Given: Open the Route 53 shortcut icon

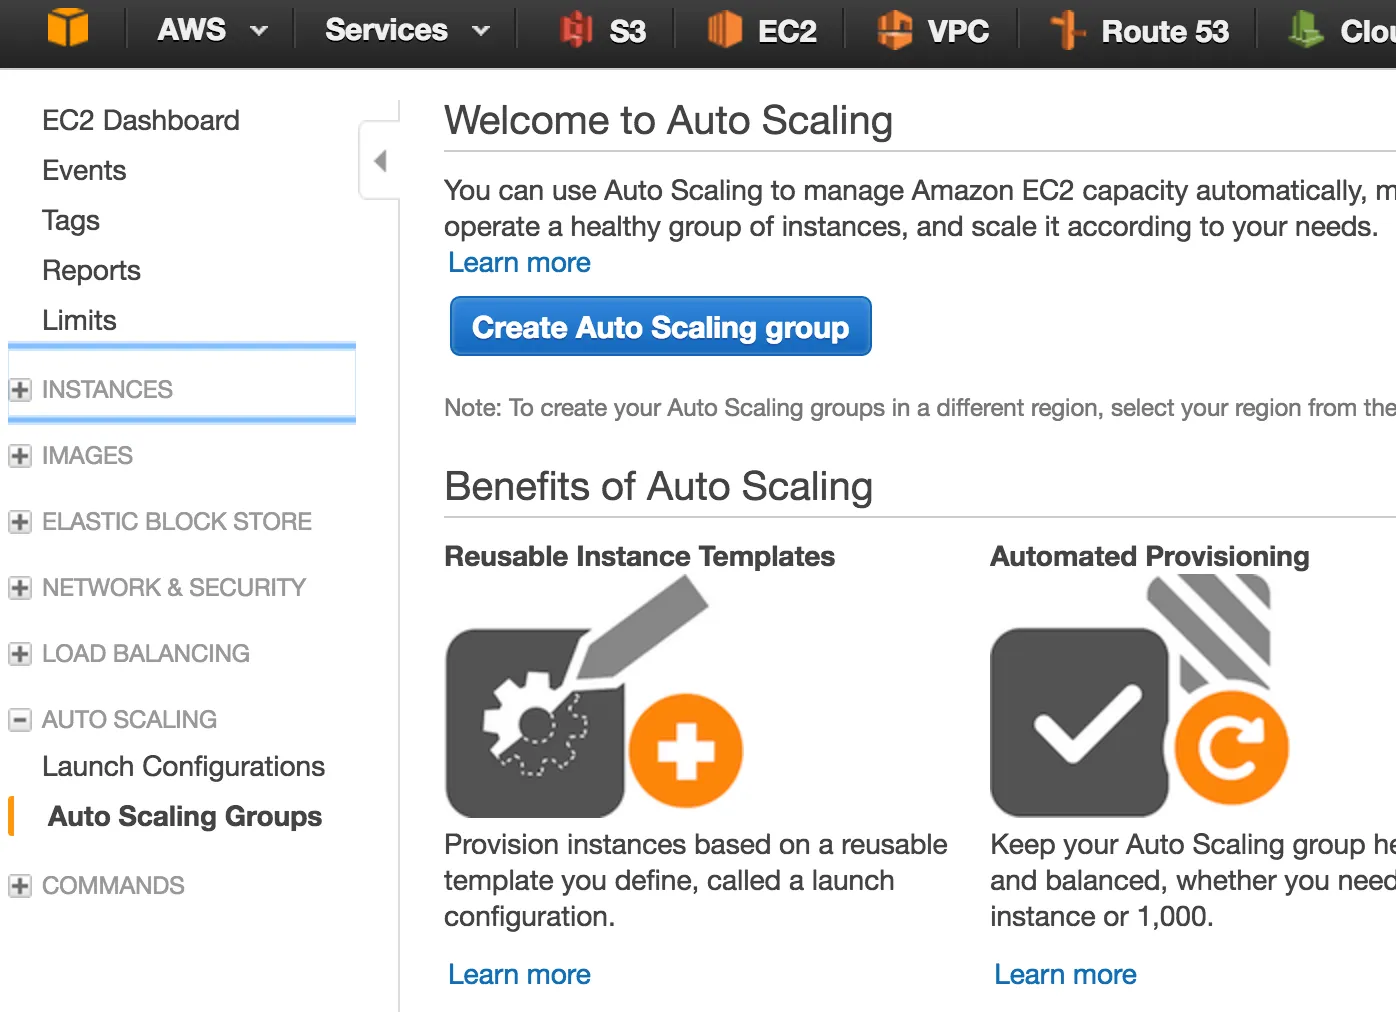Looking at the screenshot, I should pos(1067,30).
